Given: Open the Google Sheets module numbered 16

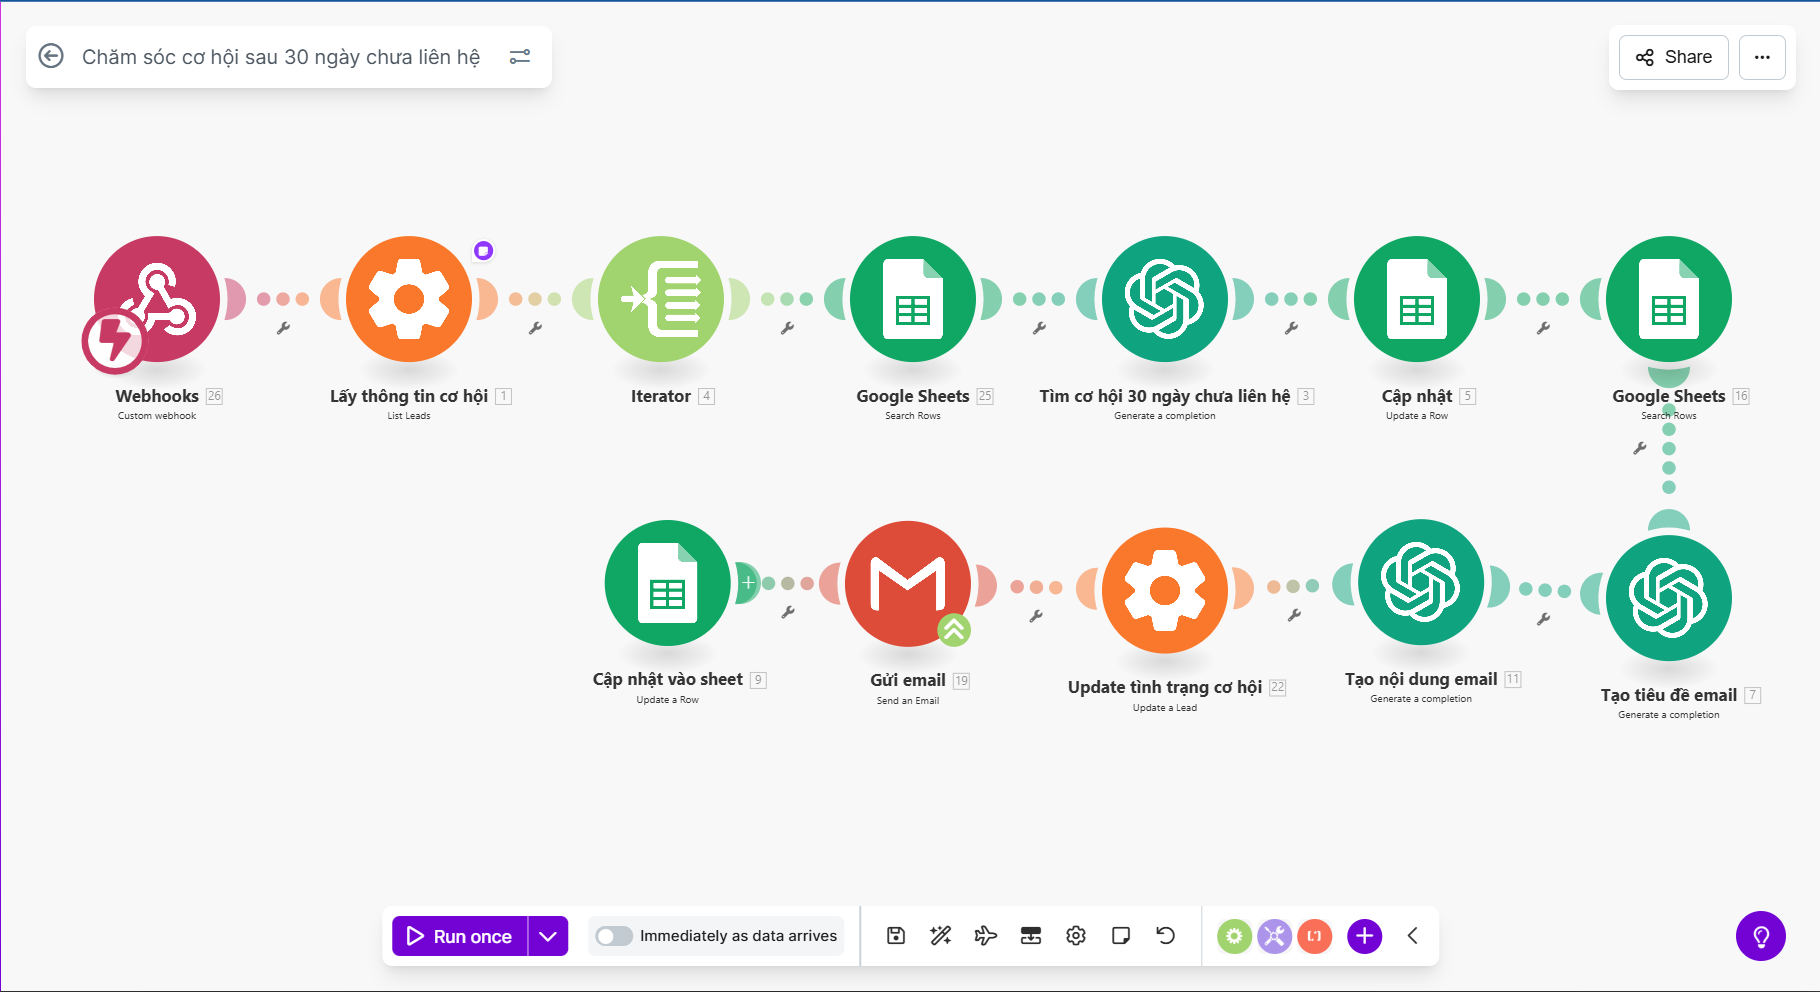Looking at the screenshot, I should [1669, 299].
